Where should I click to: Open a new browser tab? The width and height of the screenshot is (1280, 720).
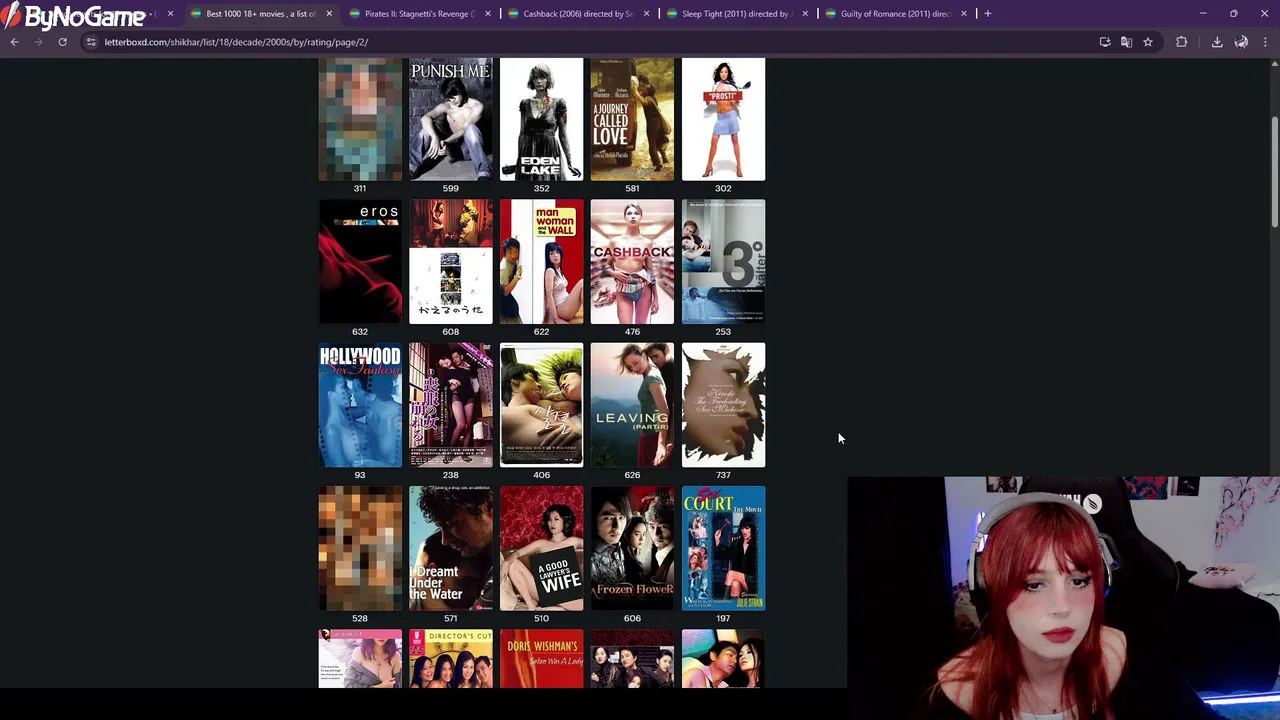[x=987, y=14]
